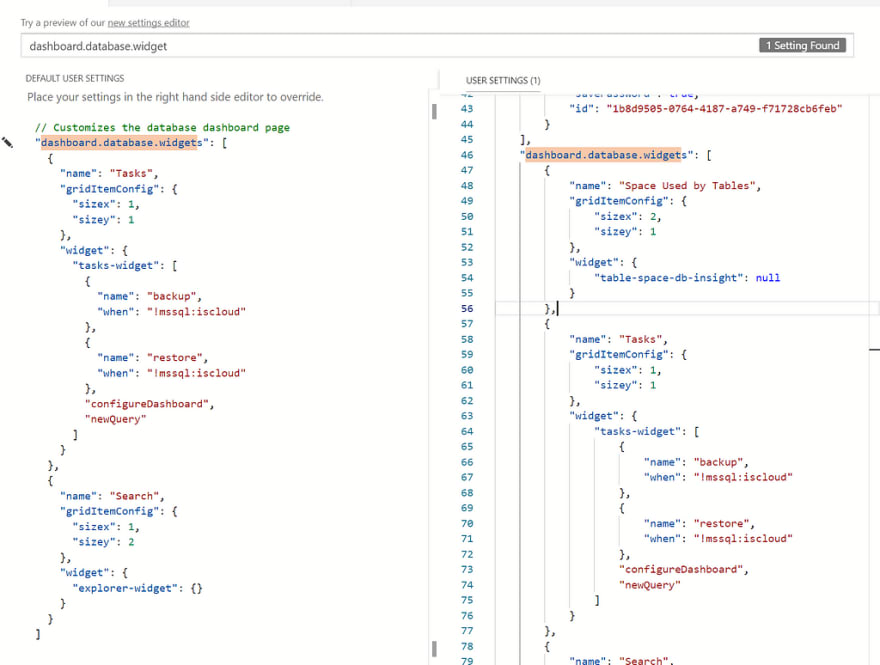This screenshot has height=665, width=880.
Task: Click 'tasks-widget' key on line 64
Action: pyautogui.click(x=640, y=432)
